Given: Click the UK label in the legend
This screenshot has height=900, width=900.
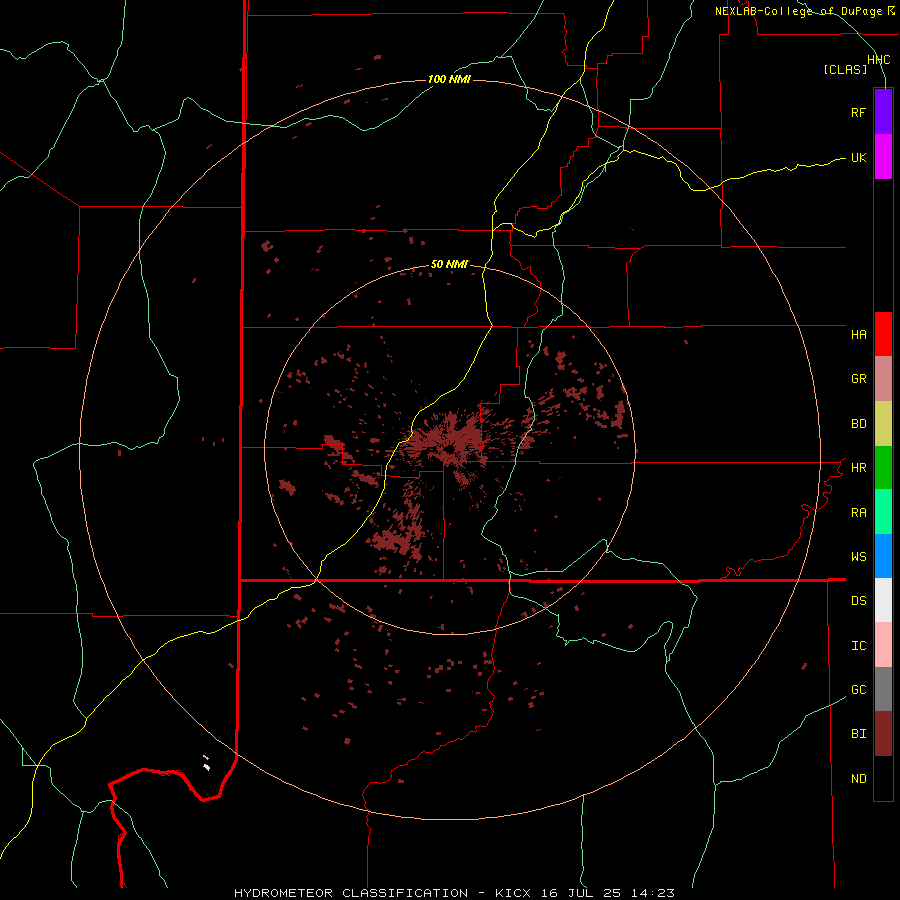Looking at the screenshot, I should coord(858,157).
